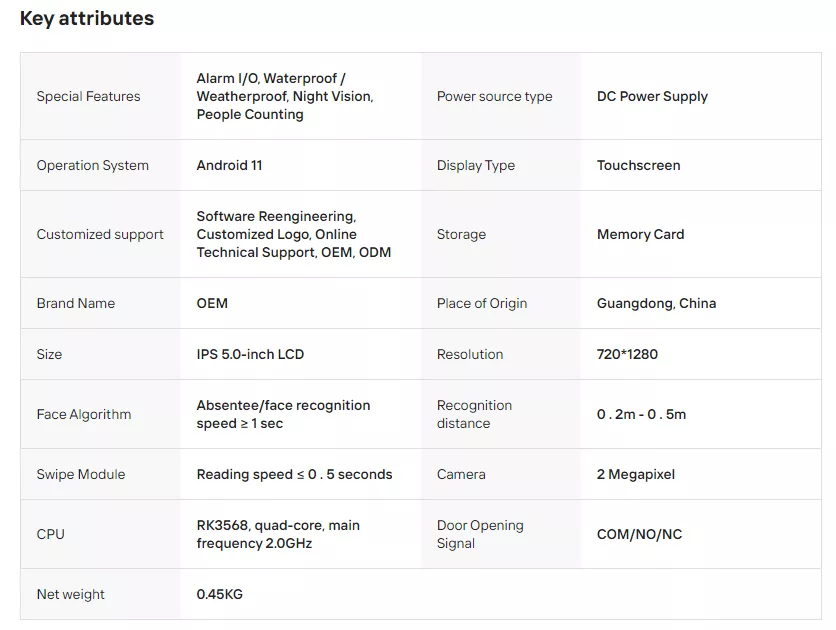The image size is (836, 630).
Task: Select the Swipe Module label
Action: tap(81, 474)
